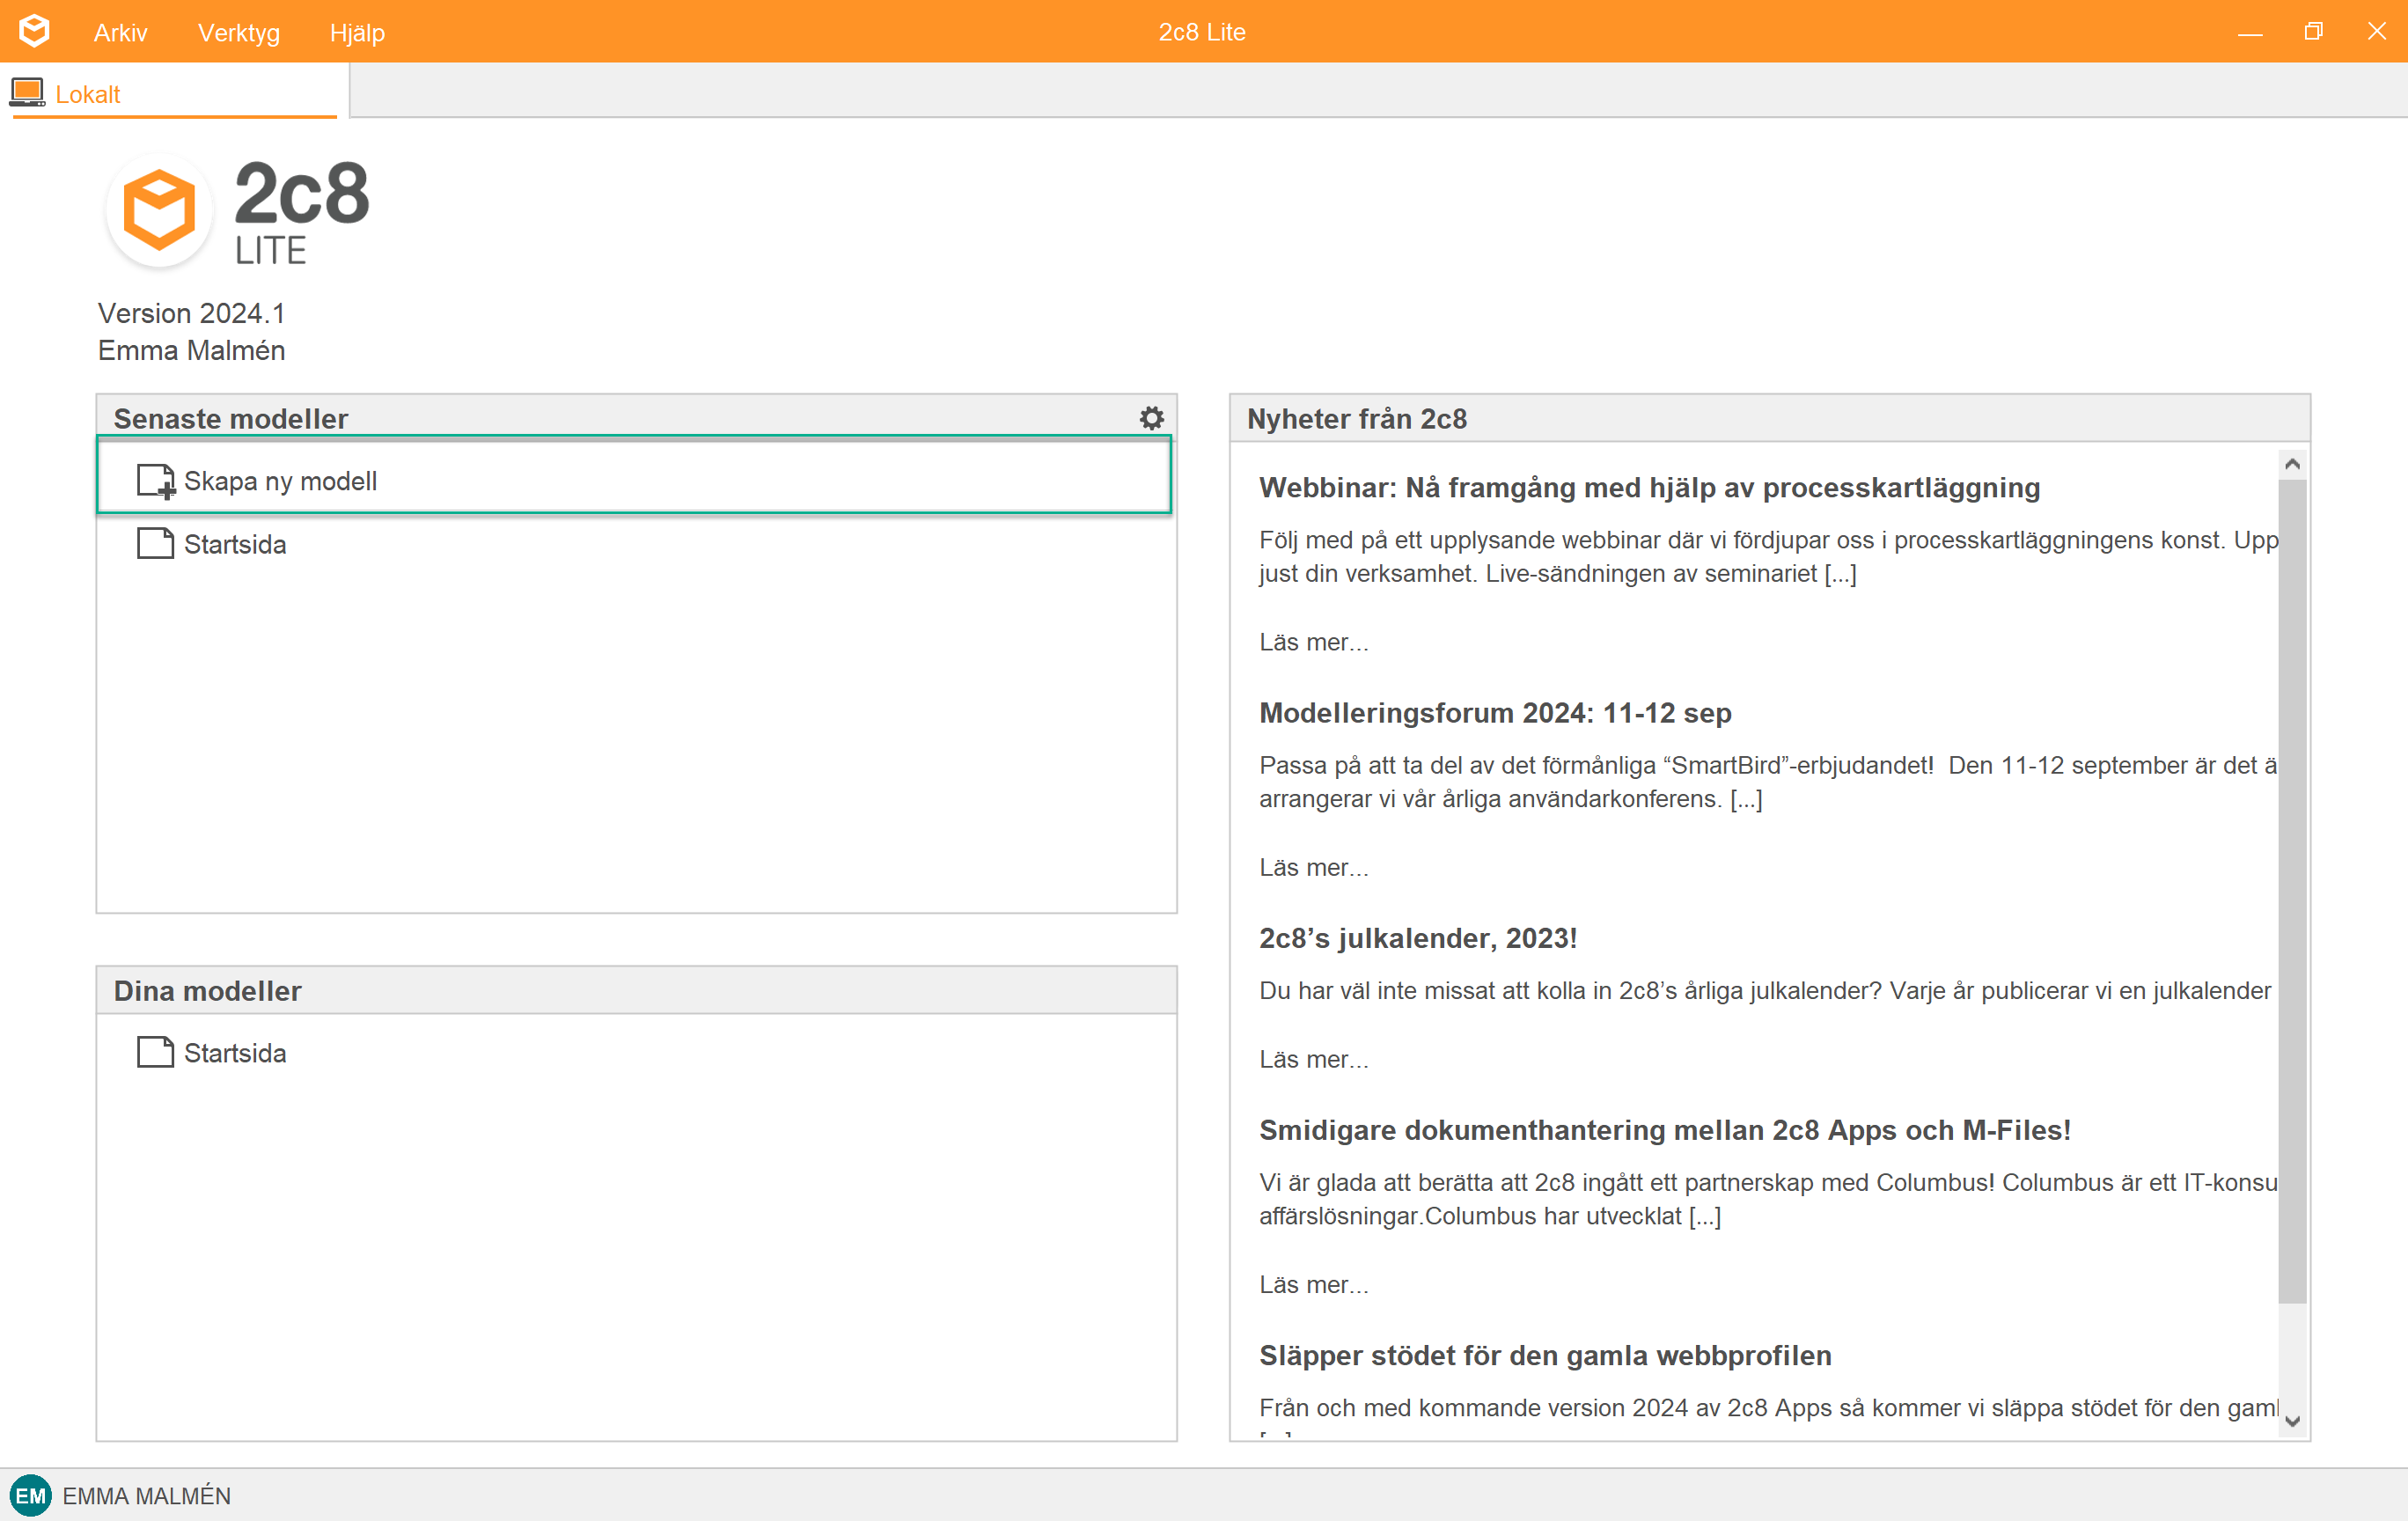Click Läs mer under the Webbinar article
The height and width of the screenshot is (1521, 2408).
[x=1313, y=642]
